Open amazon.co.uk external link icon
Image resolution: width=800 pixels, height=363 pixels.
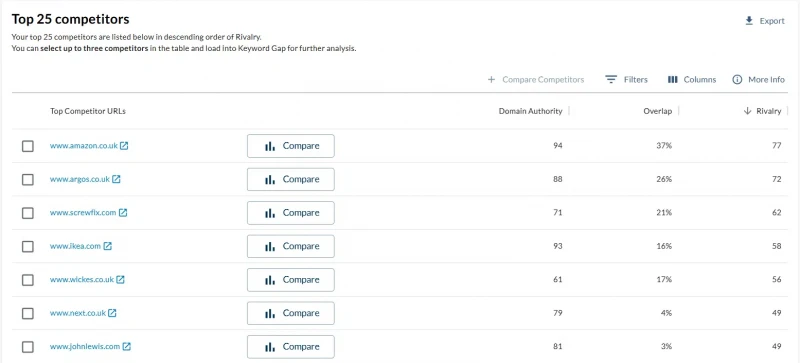pyautogui.click(x=124, y=146)
